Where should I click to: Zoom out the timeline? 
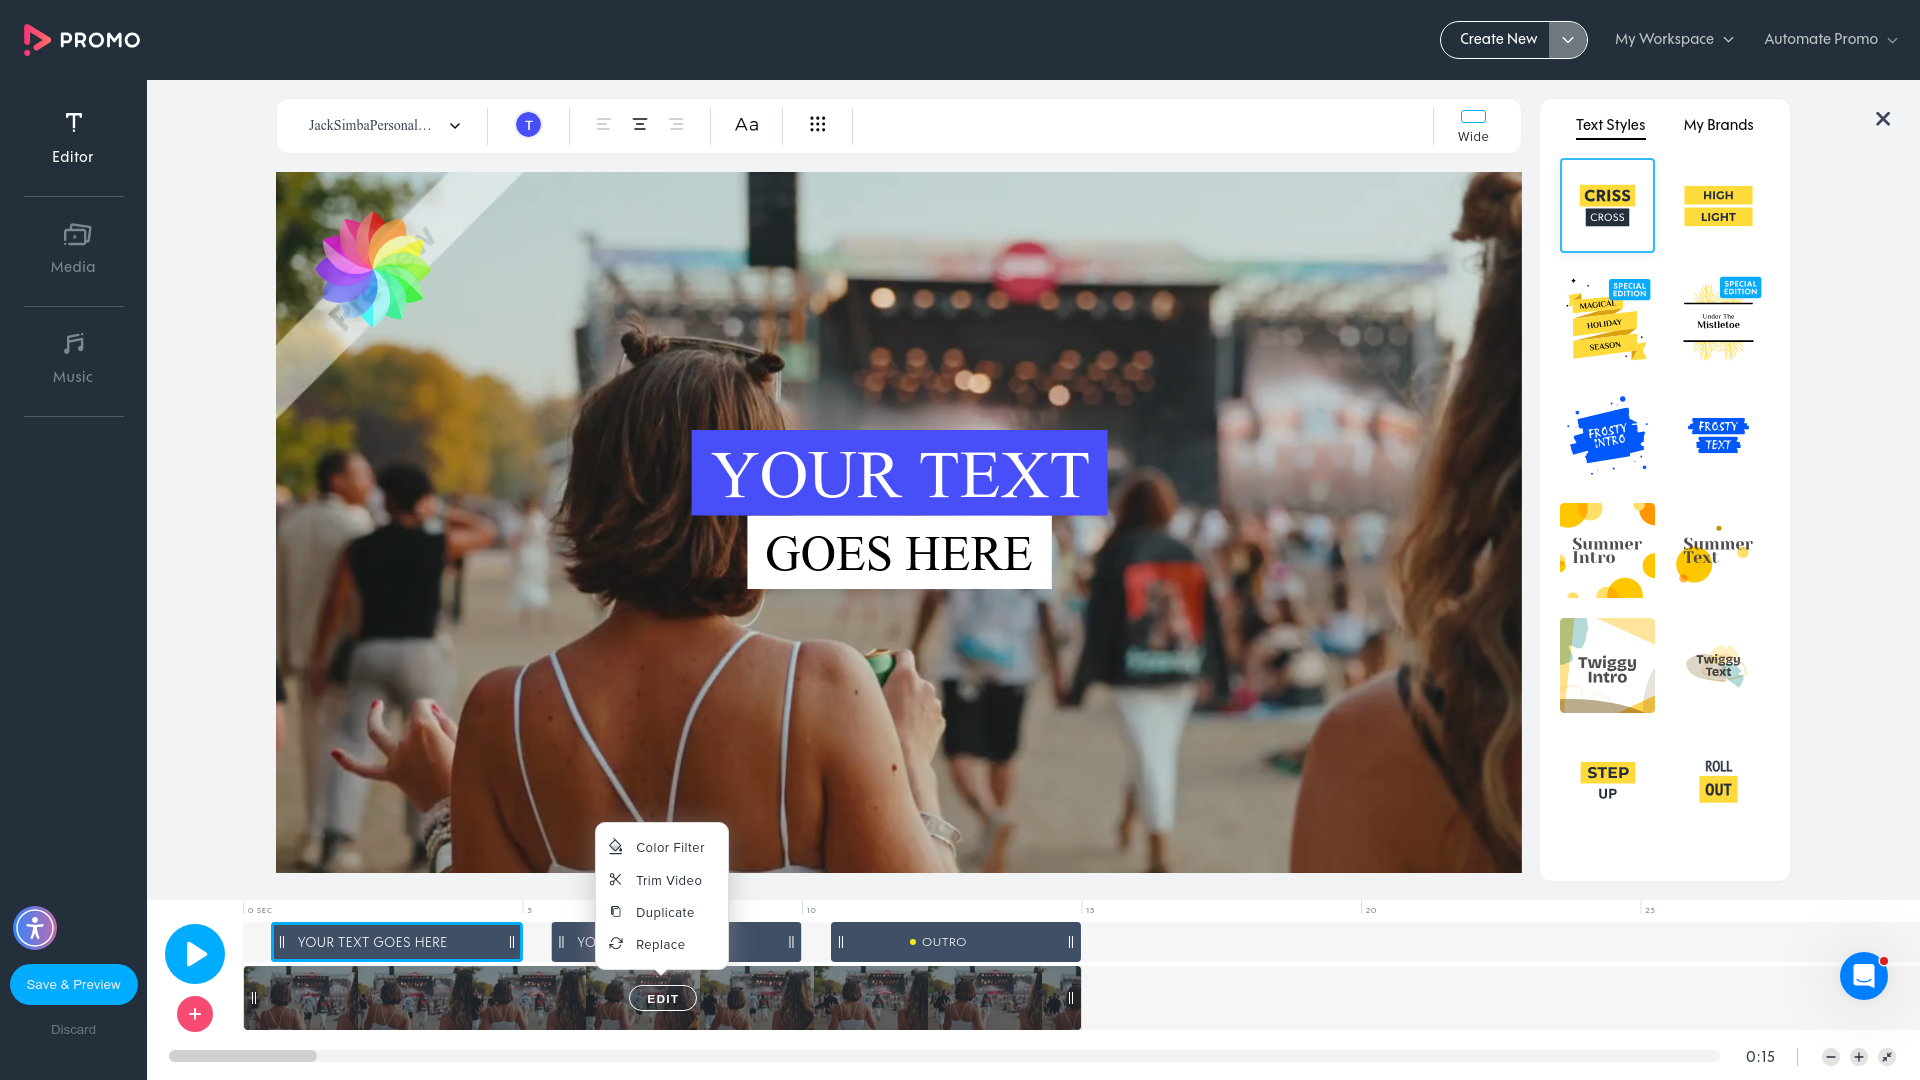point(1831,1057)
